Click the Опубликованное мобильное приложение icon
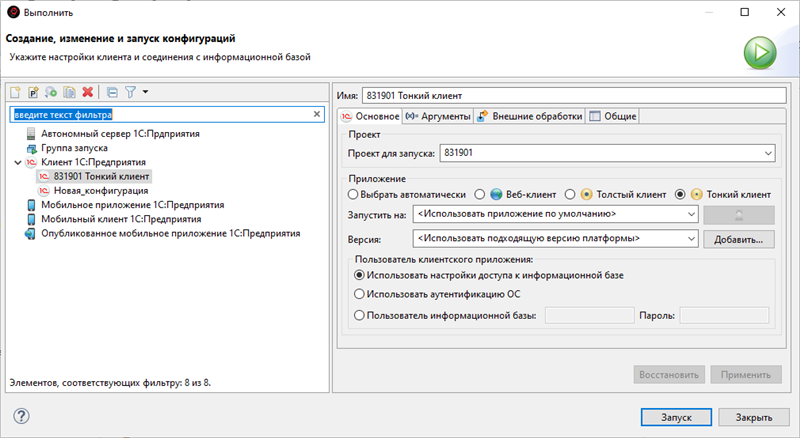 click(x=30, y=234)
